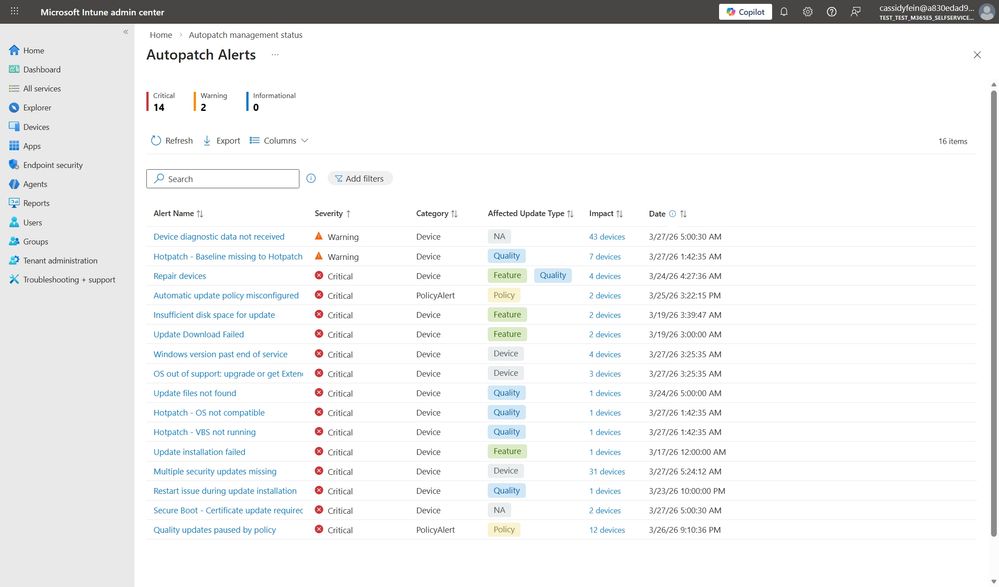Click the Feature tag in Repair devices row
The height and width of the screenshot is (587, 999).
pyautogui.click(x=507, y=275)
